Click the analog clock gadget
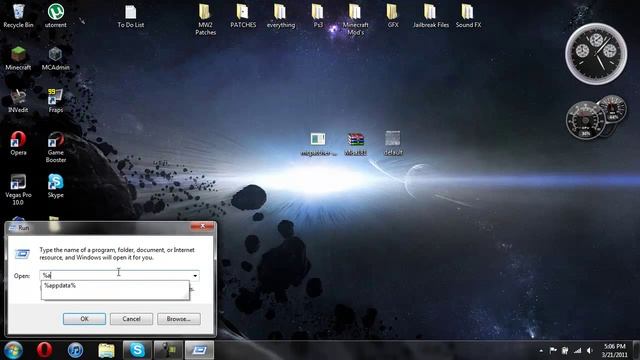 point(596,54)
